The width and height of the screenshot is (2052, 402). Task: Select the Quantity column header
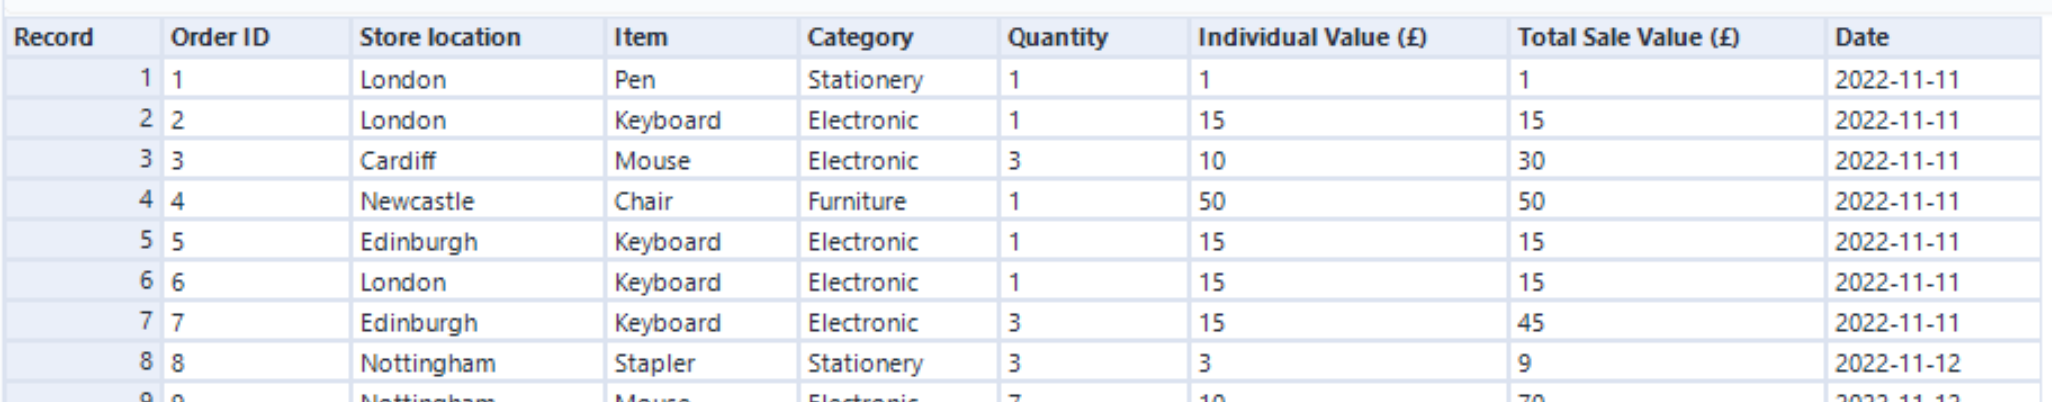pos(1057,38)
